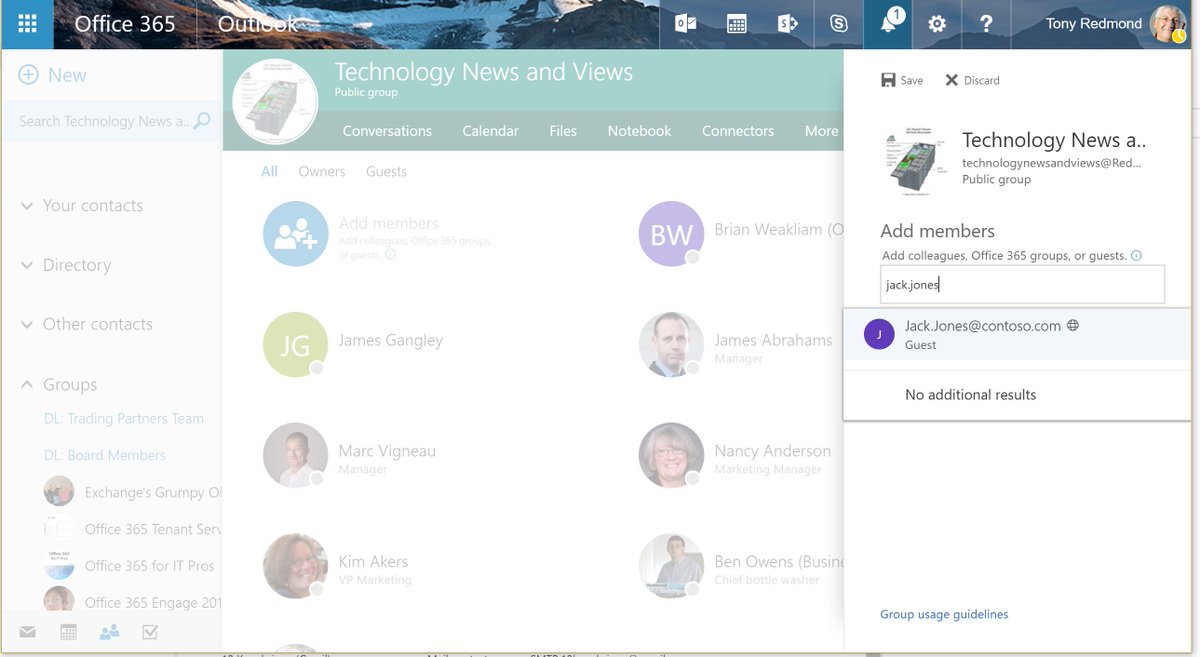The height and width of the screenshot is (657, 1200).
Task: Open the Skype icon in header
Action: tap(838, 24)
